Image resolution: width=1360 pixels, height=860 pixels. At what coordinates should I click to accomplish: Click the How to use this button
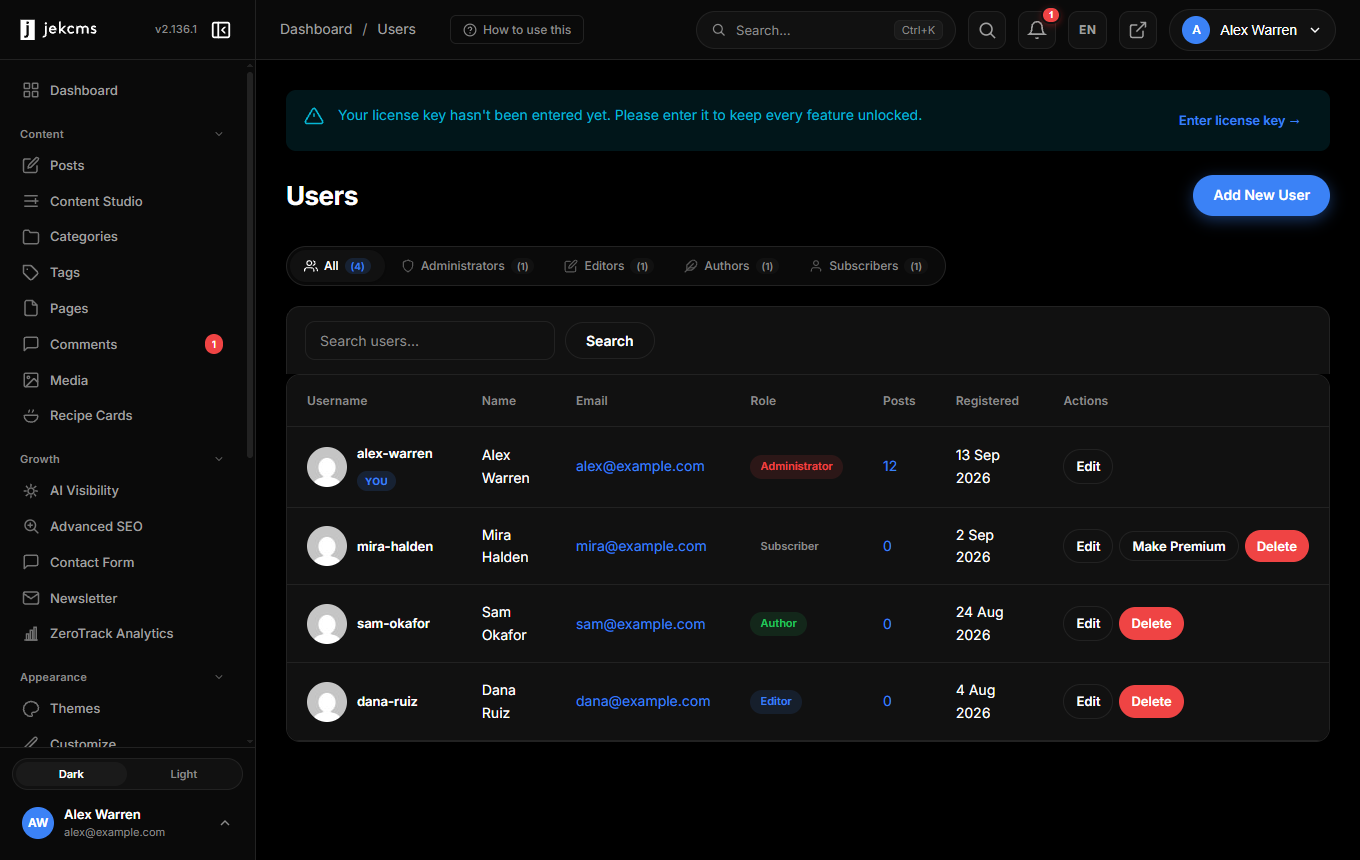517,30
